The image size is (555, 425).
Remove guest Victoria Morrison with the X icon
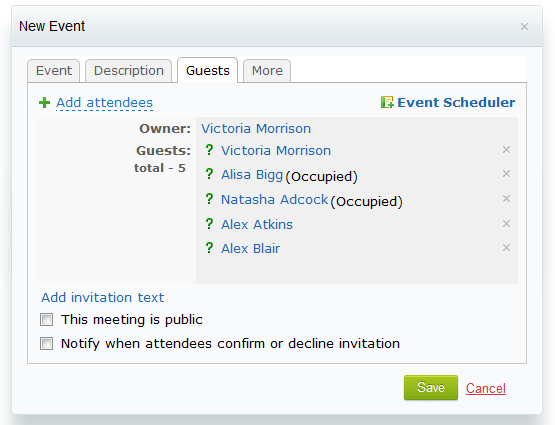pyautogui.click(x=507, y=150)
